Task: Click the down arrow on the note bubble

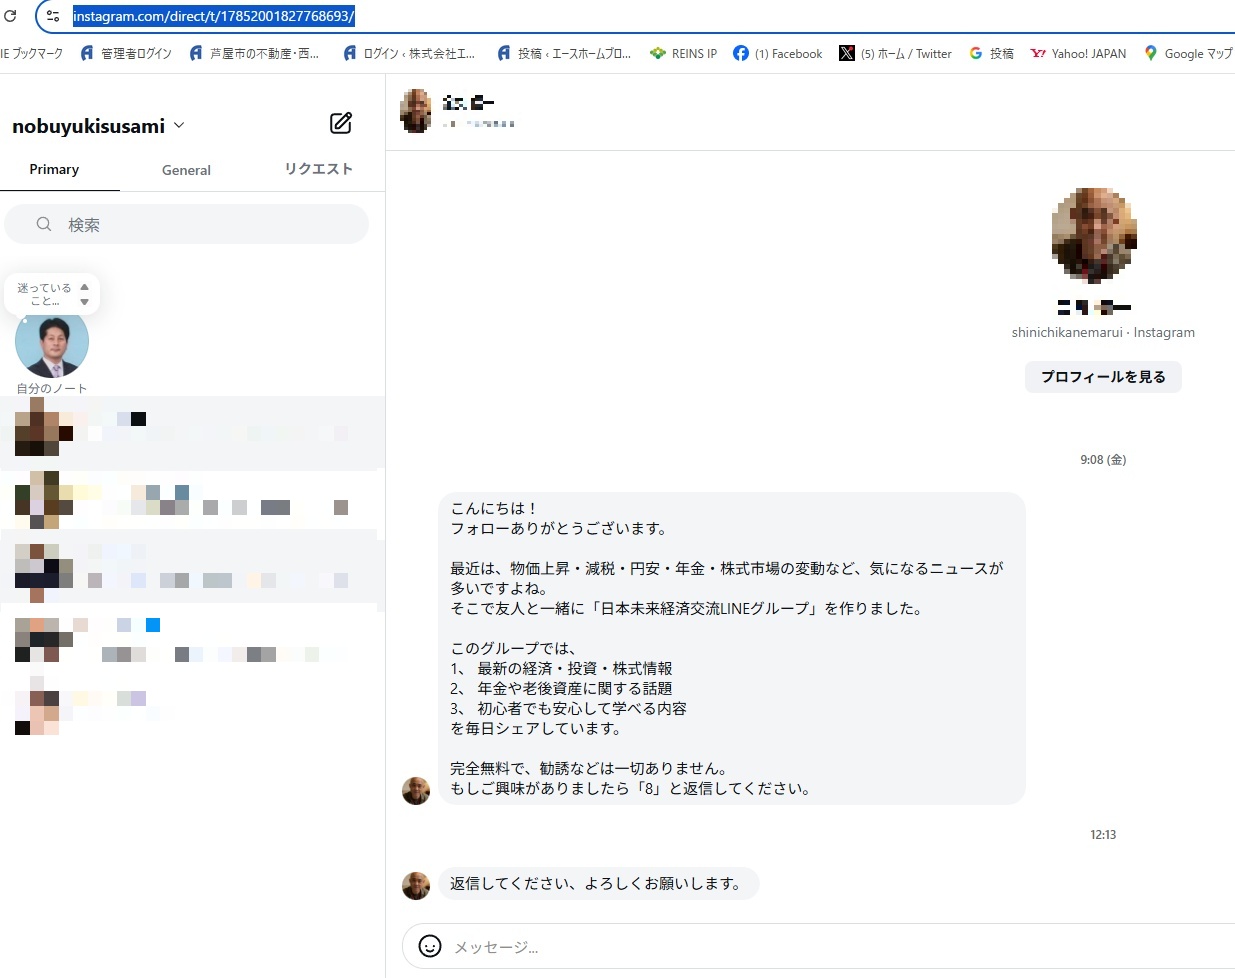Action: [x=84, y=302]
